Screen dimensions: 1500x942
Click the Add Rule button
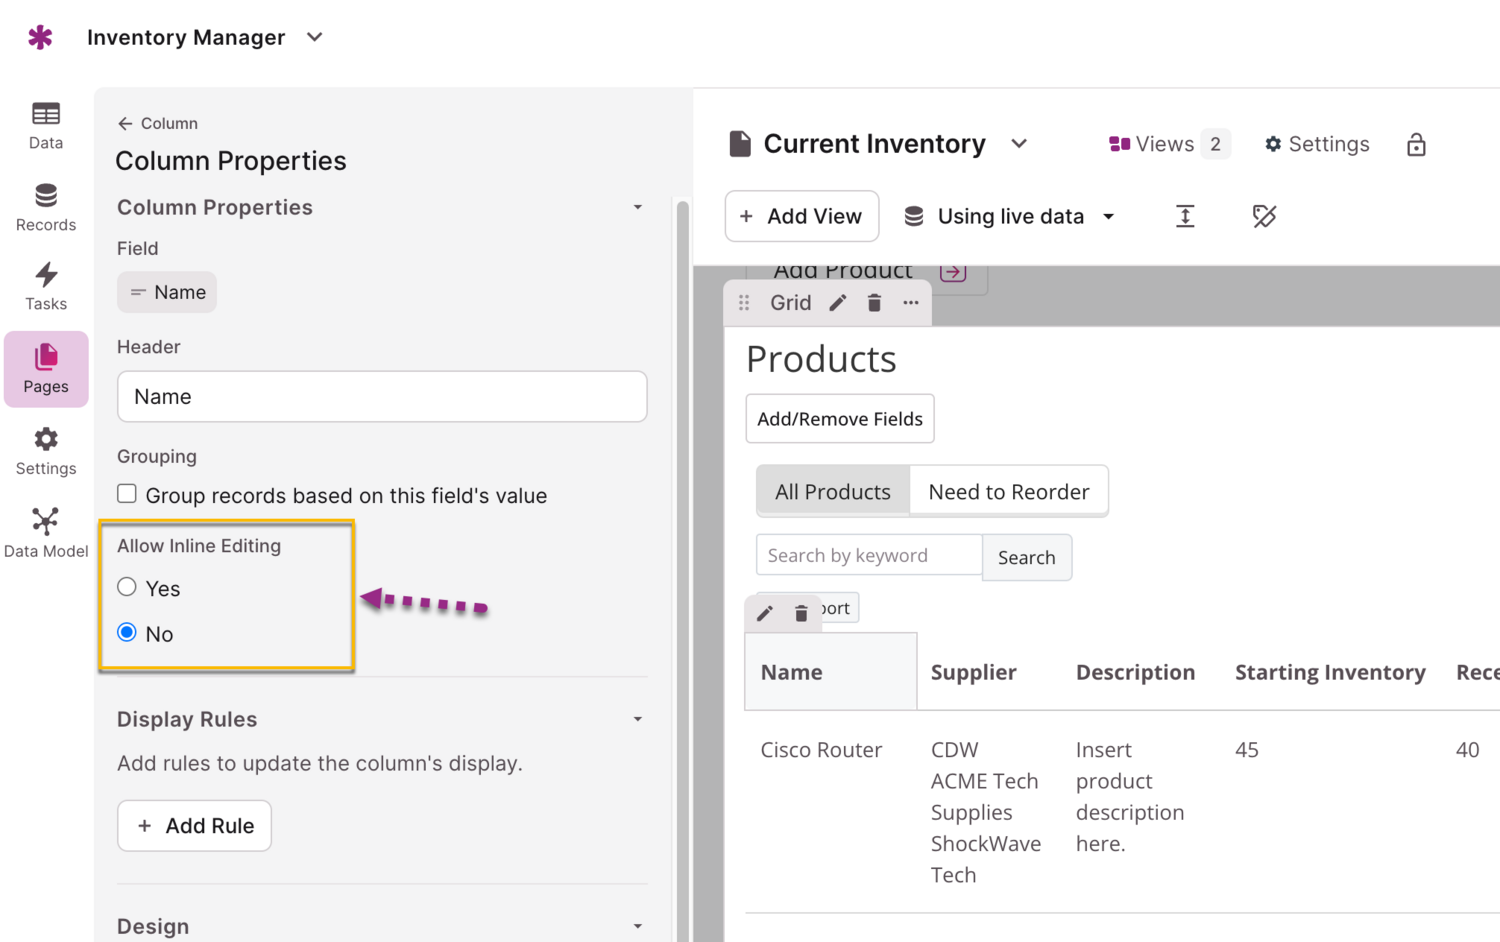point(194,826)
